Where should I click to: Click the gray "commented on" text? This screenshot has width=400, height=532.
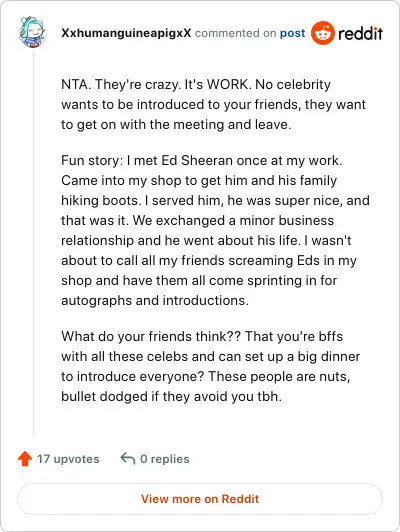[235, 33]
